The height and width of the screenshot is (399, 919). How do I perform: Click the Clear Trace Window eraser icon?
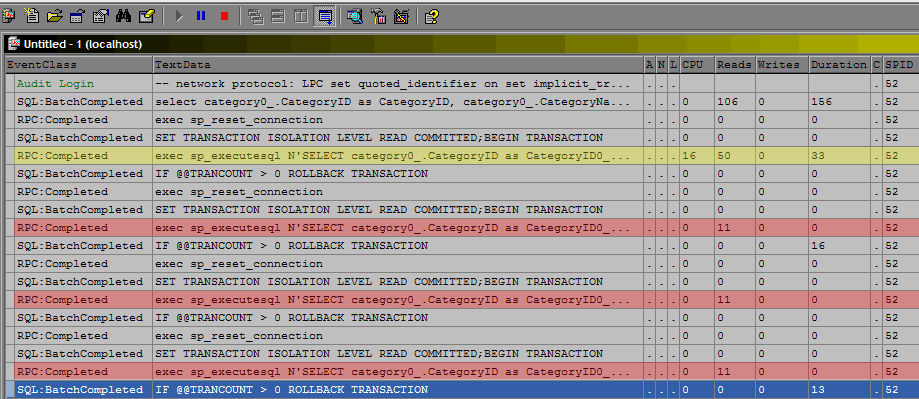coord(147,16)
